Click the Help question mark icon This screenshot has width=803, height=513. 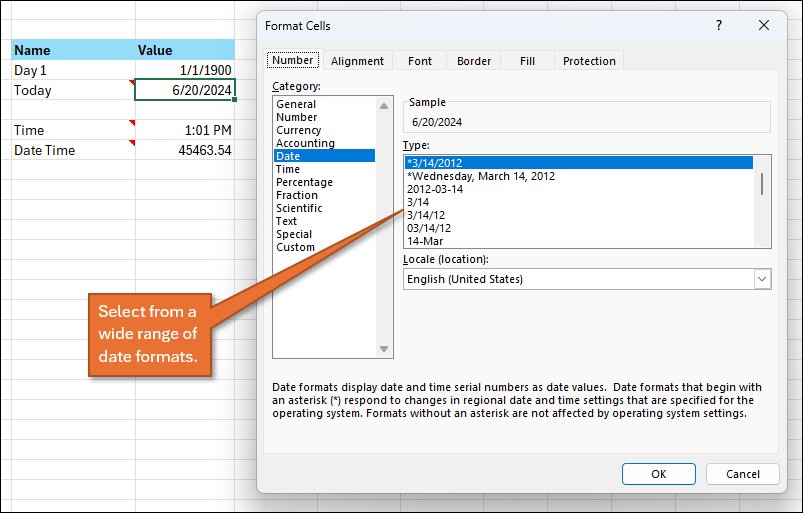(x=718, y=26)
